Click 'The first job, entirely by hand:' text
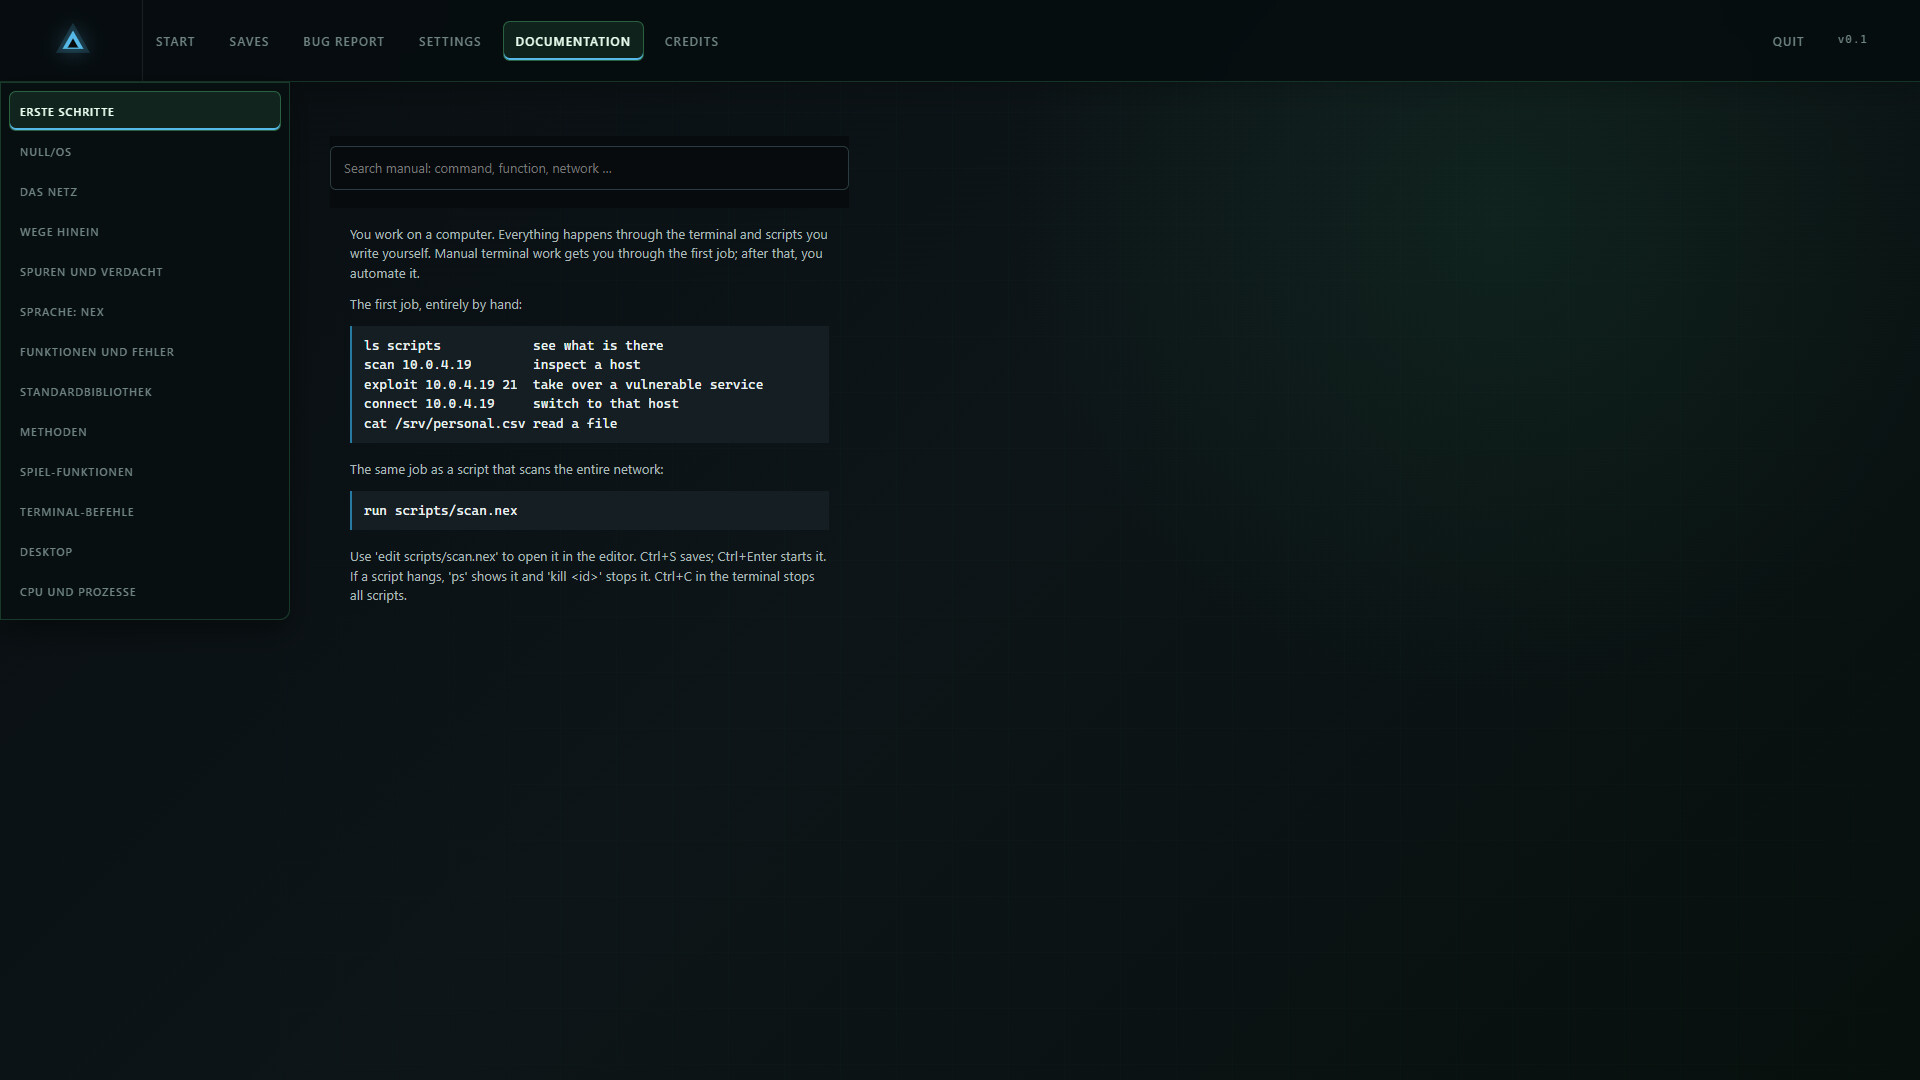 [436, 305]
